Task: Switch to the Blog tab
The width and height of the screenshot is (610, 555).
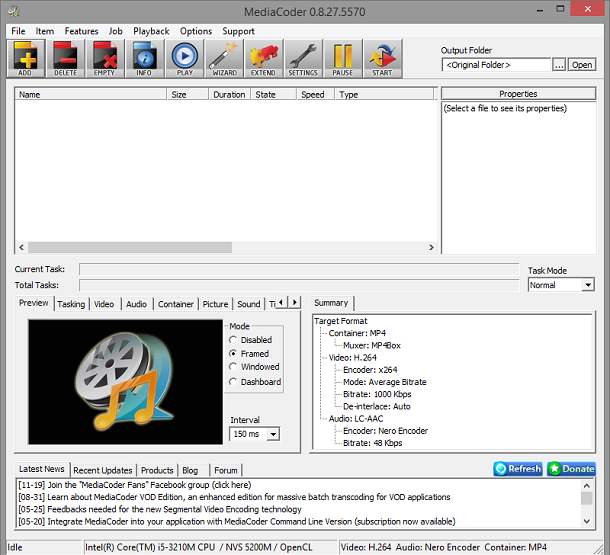Action: (190, 471)
